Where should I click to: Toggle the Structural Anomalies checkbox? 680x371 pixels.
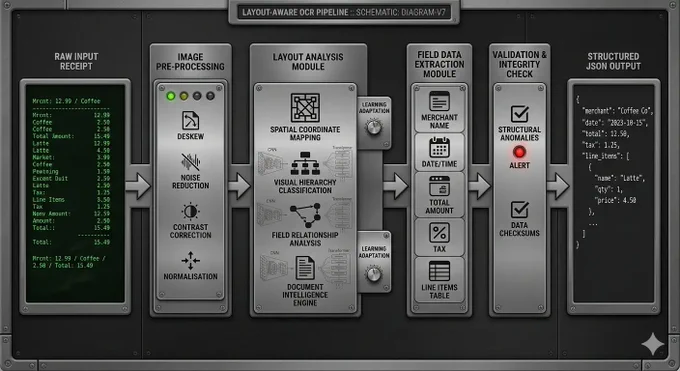pos(520,114)
